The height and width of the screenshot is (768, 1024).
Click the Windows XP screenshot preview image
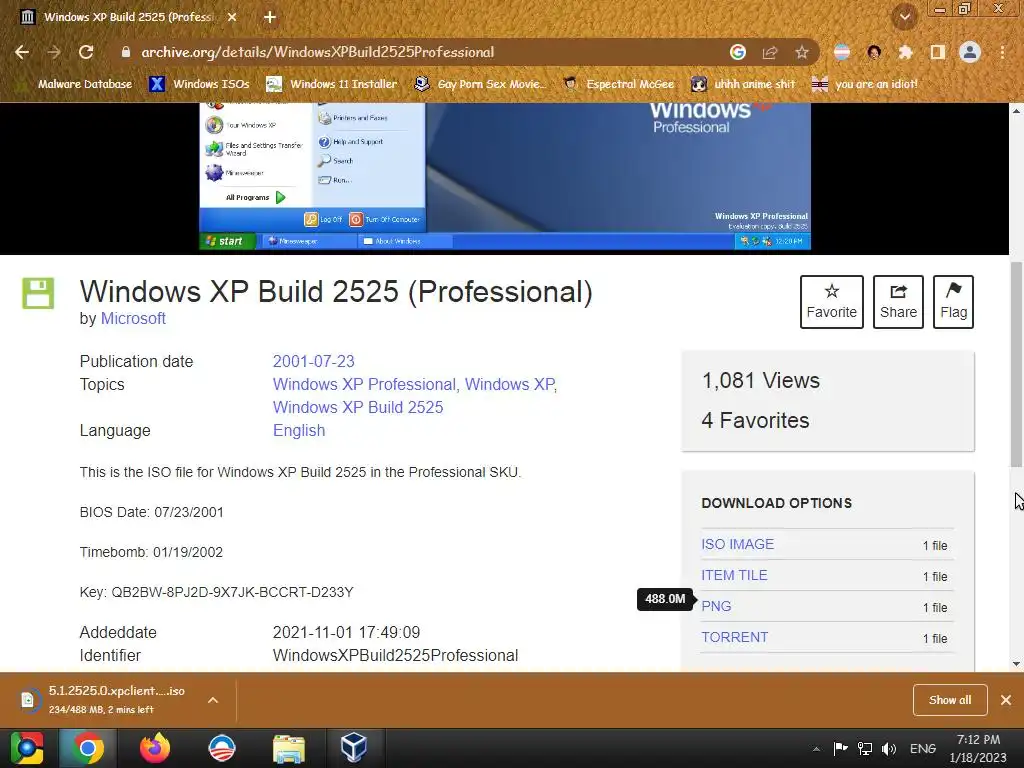[x=505, y=176]
